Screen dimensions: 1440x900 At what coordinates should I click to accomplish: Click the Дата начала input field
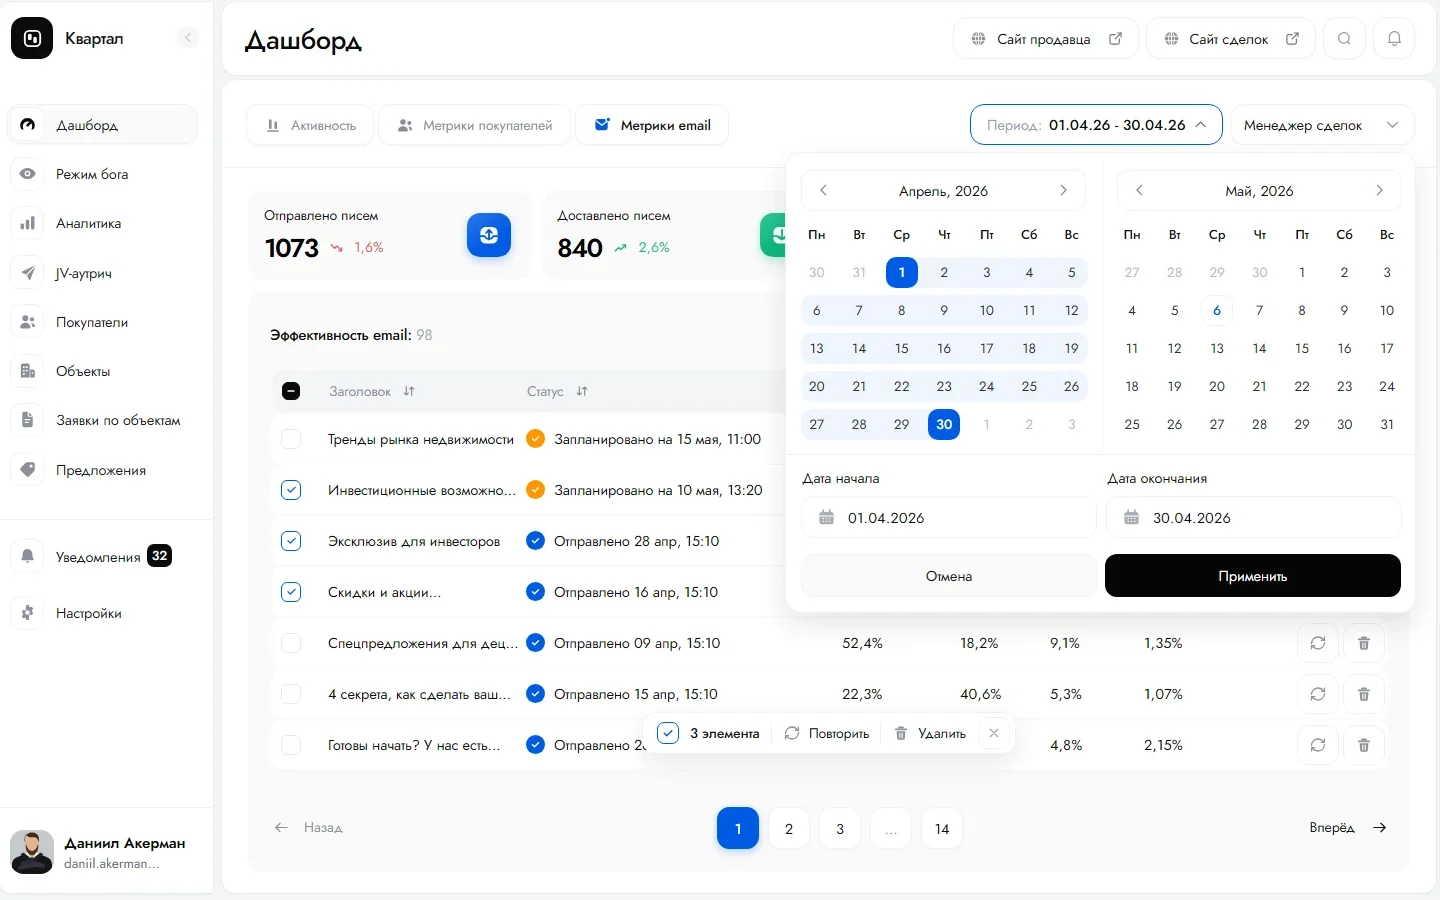point(949,518)
